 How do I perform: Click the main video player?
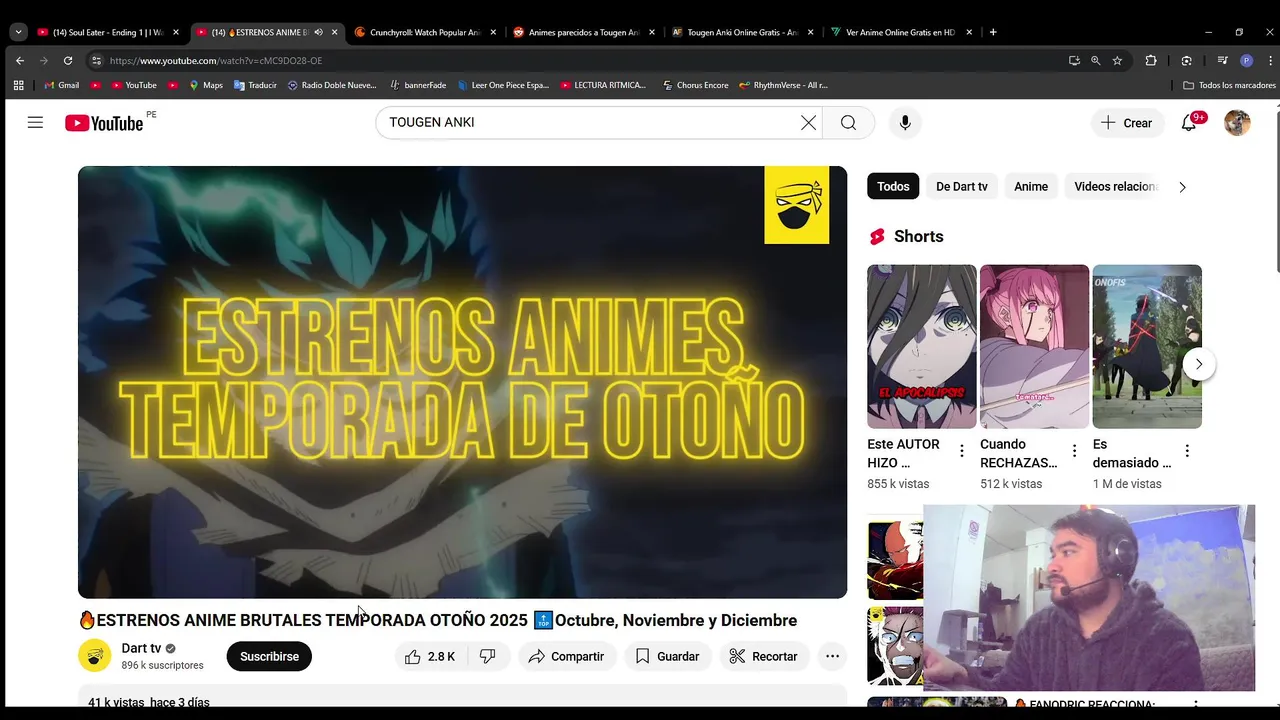click(462, 382)
